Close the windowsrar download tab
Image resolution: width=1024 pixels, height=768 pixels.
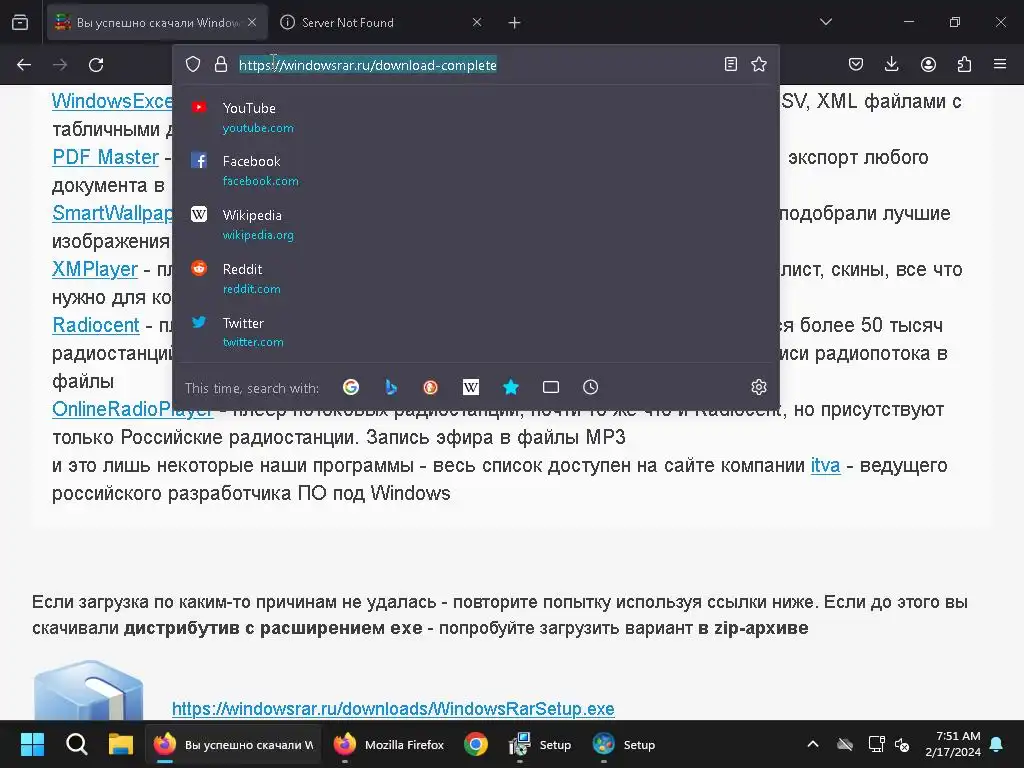pyautogui.click(x=252, y=22)
